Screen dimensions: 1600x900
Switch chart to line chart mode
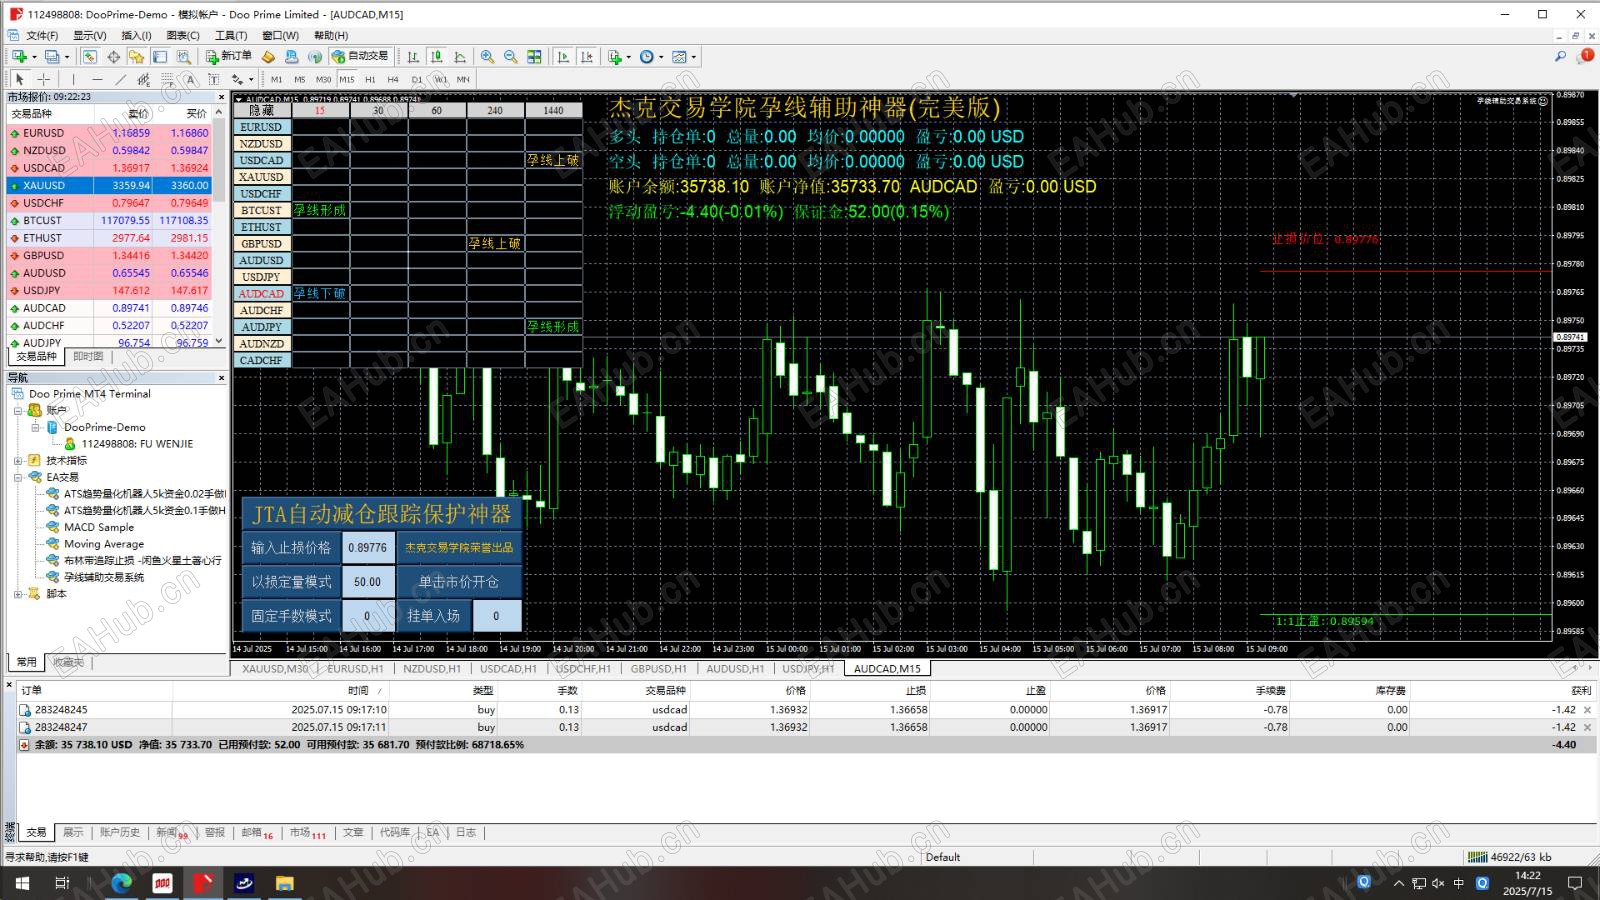460,57
